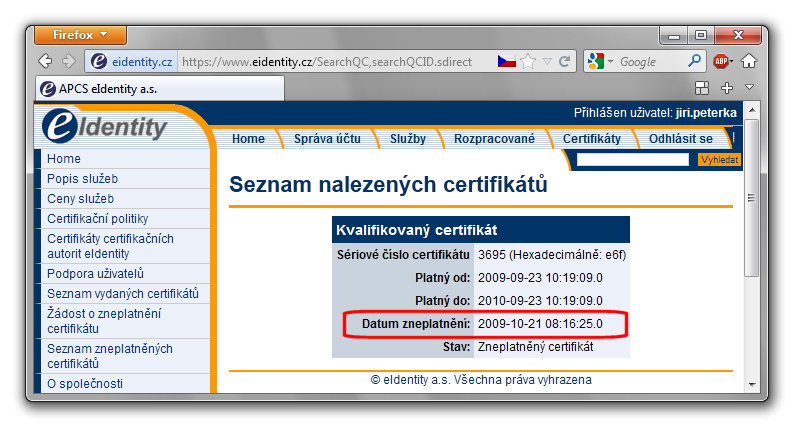Screen dimensions: 799x430
Task: Open the Adblock Plus ABP icon
Action: click(x=722, y=62)
